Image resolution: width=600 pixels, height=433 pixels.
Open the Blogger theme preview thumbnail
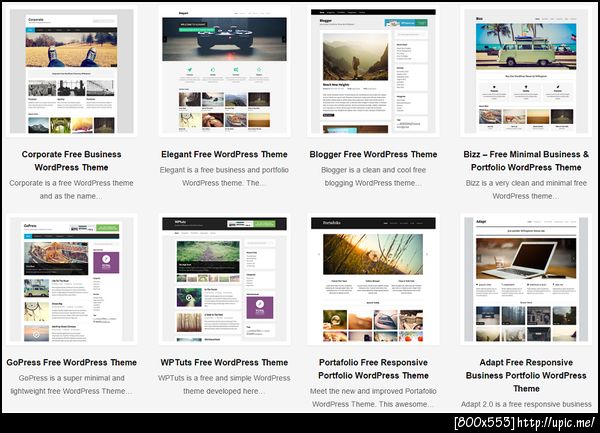point(373,71)
